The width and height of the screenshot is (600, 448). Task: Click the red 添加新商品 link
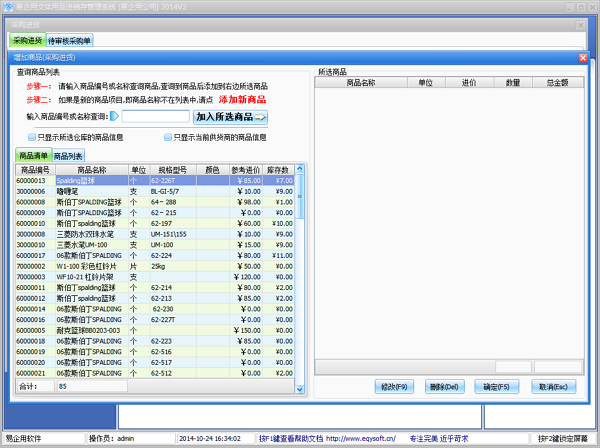tap(242, 100)
